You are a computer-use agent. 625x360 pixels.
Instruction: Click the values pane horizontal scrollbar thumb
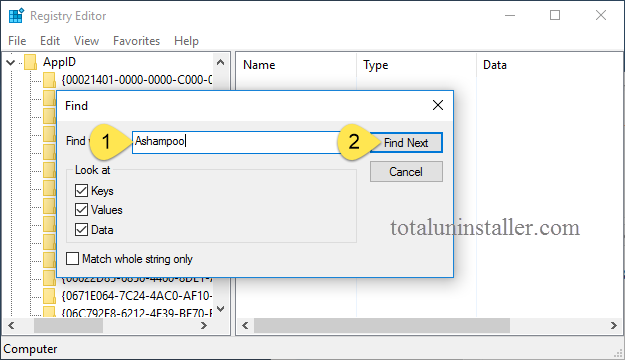click(382, 325)
